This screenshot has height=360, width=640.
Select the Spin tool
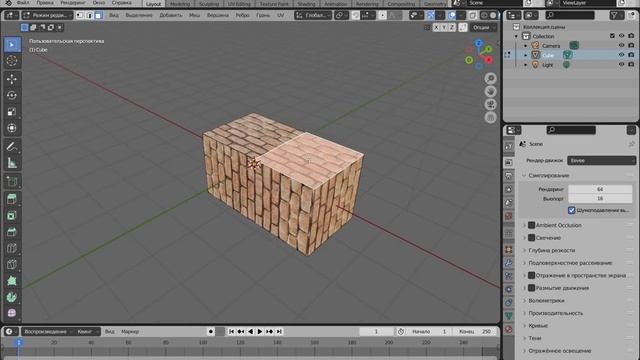tap(12, 297)
